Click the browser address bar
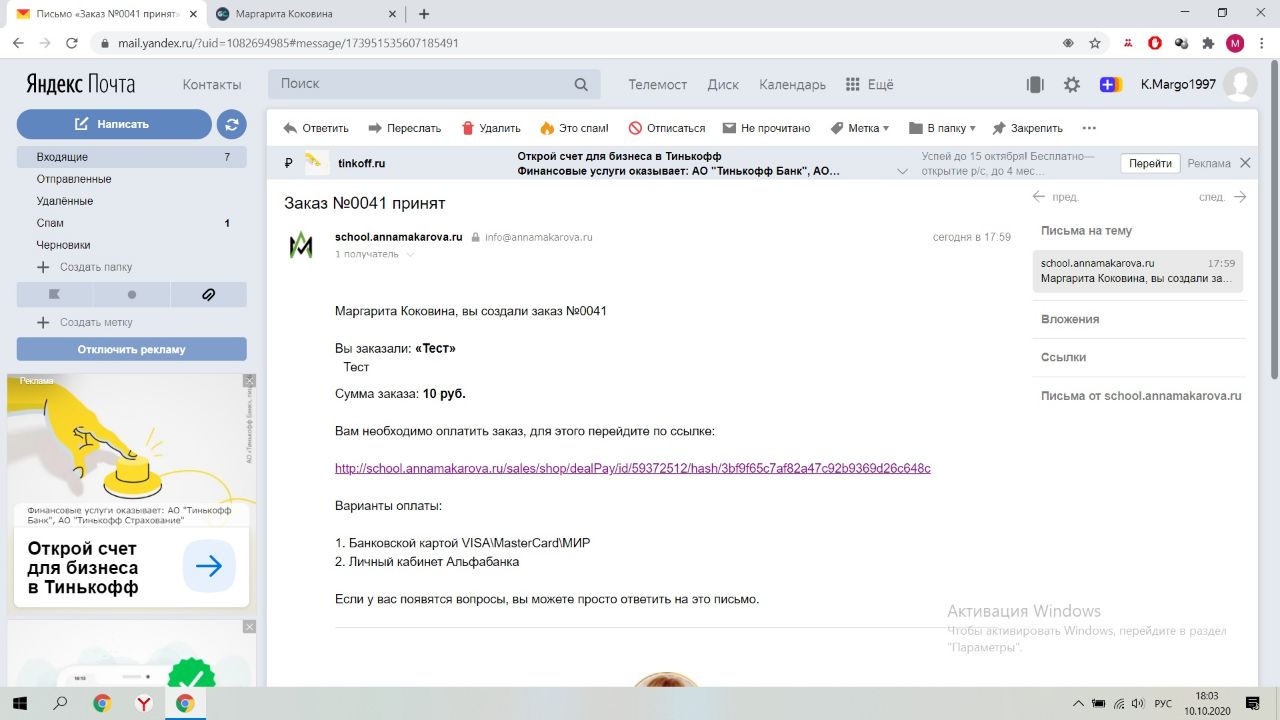 tap(580, 43)
